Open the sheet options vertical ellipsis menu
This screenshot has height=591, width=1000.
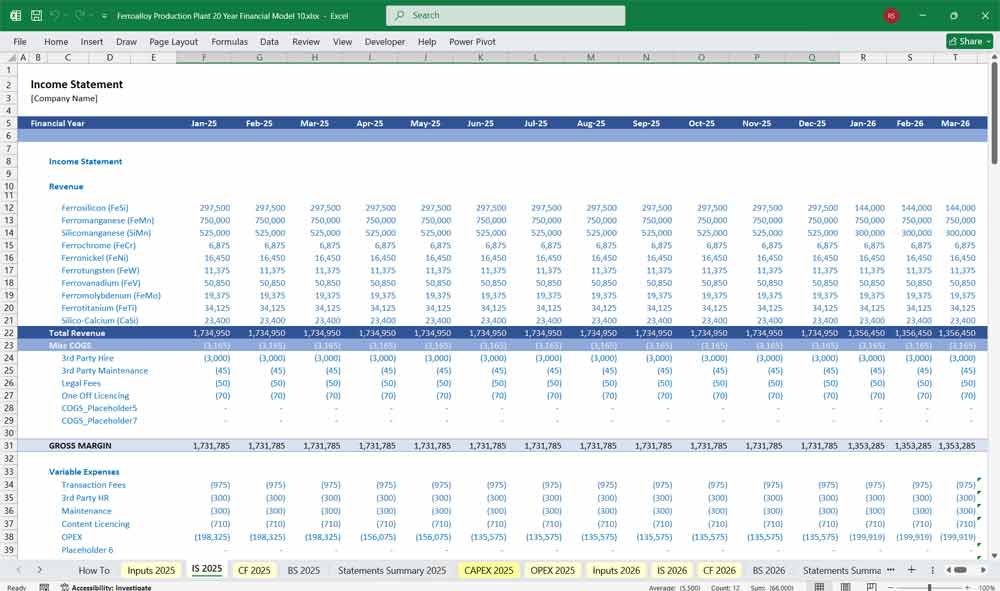pos(932,570)
